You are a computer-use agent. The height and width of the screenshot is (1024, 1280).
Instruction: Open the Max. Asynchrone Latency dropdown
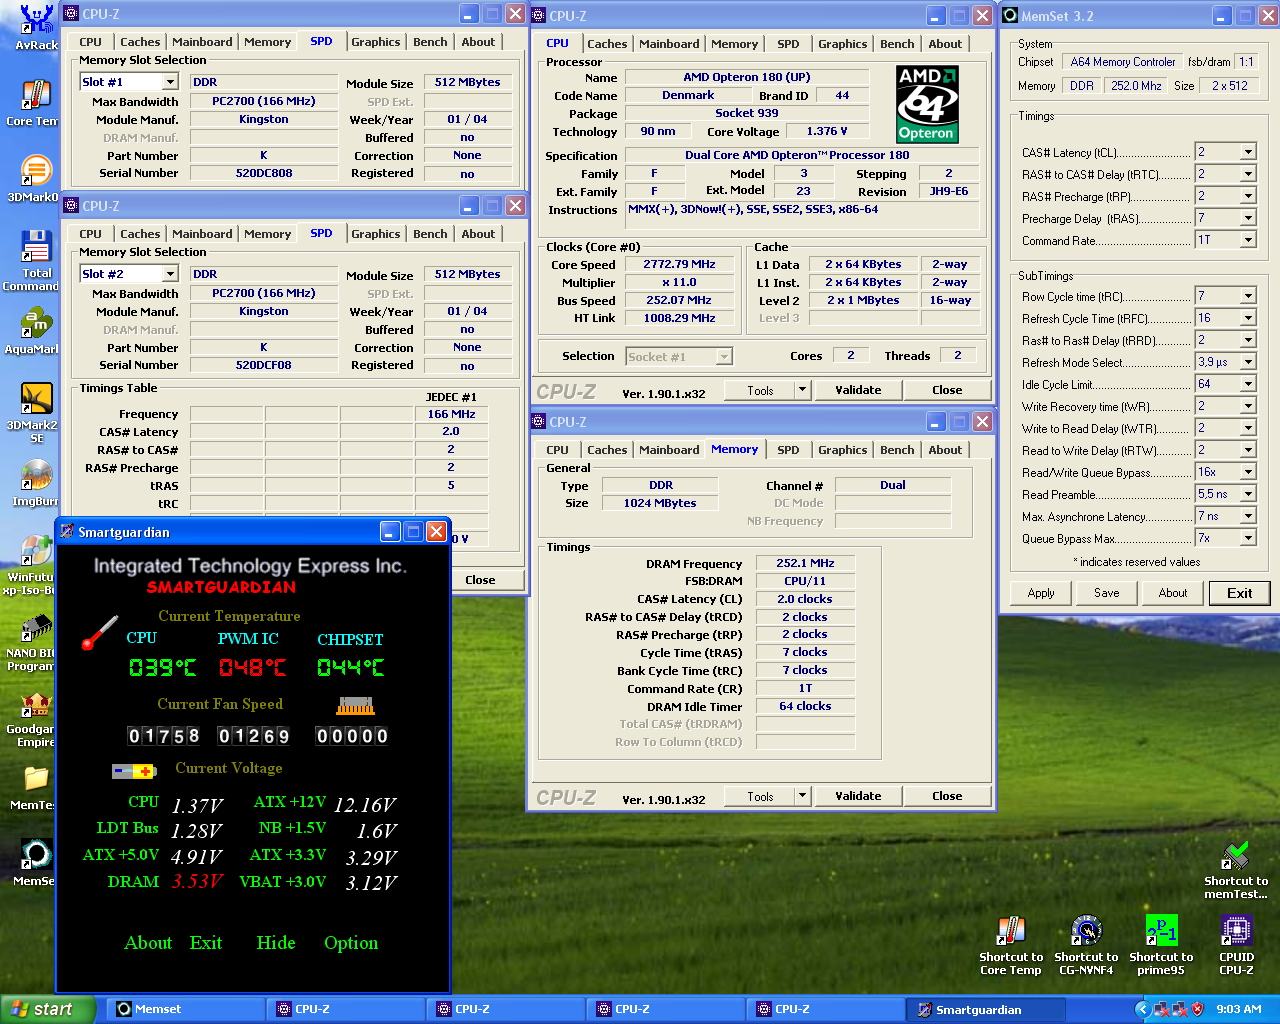[1247, 516]
